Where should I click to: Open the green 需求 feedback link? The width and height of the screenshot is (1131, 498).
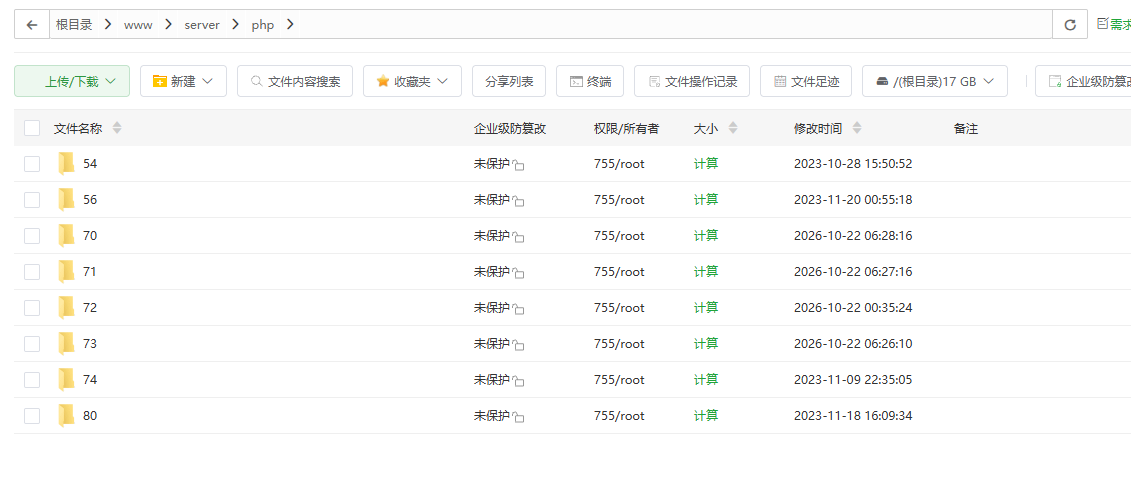coord(1115,25)
